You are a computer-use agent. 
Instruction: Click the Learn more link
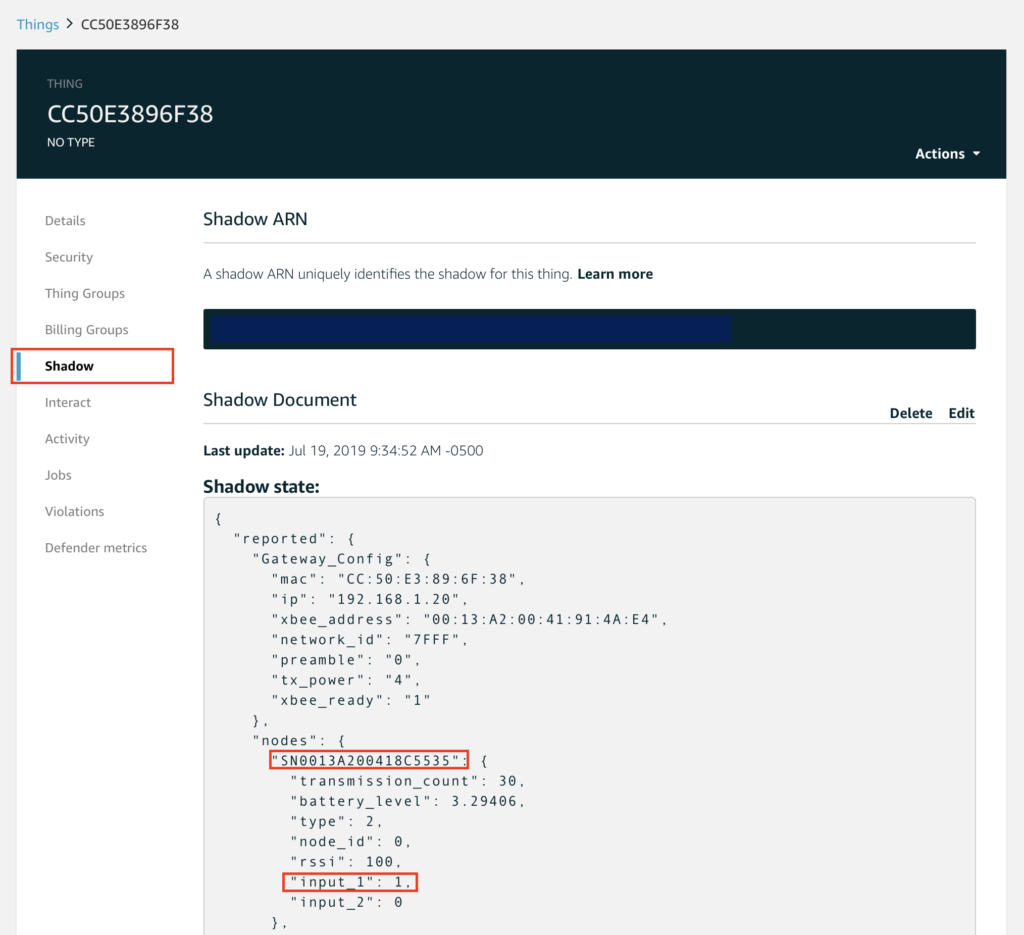tap(615, 274)
